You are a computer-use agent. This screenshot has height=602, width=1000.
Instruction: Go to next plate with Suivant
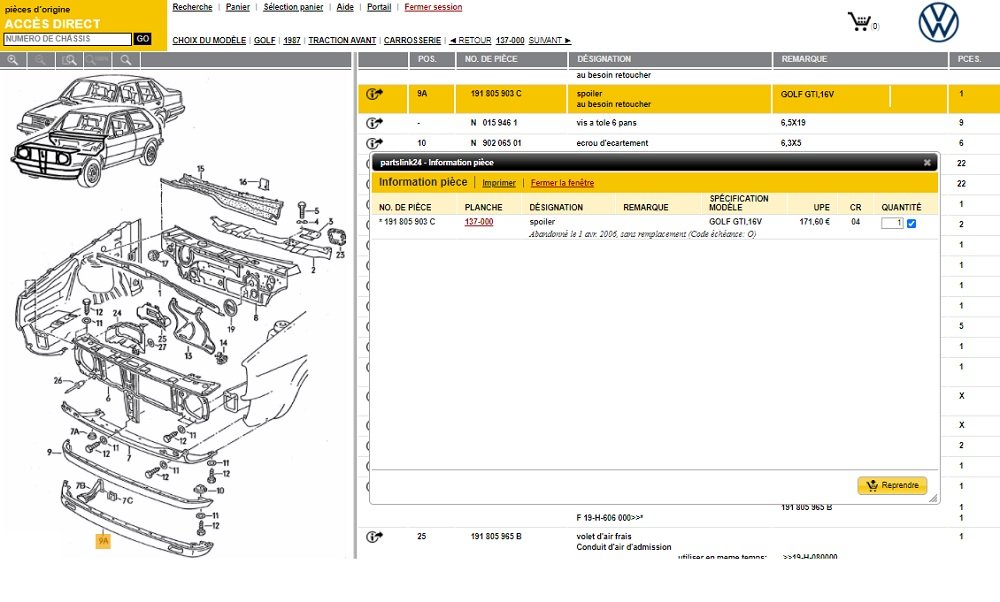coord(550,40)
